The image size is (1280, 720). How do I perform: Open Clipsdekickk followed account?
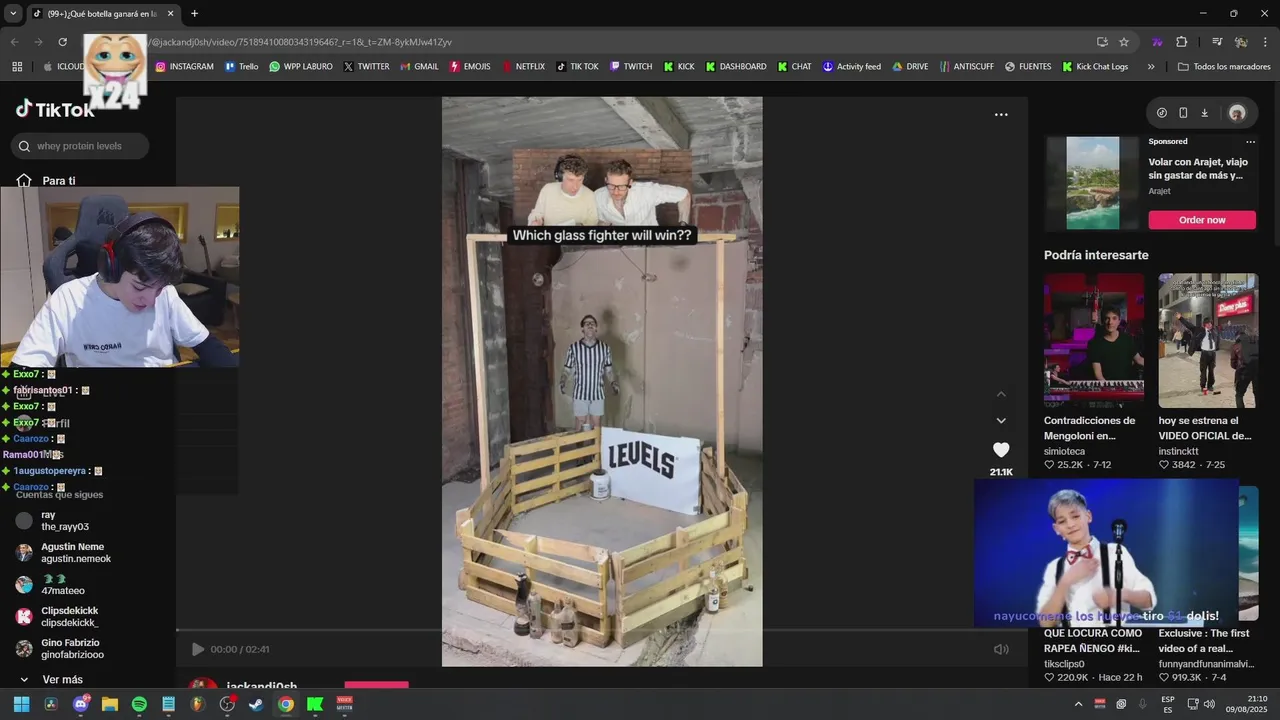pos(57,617)
